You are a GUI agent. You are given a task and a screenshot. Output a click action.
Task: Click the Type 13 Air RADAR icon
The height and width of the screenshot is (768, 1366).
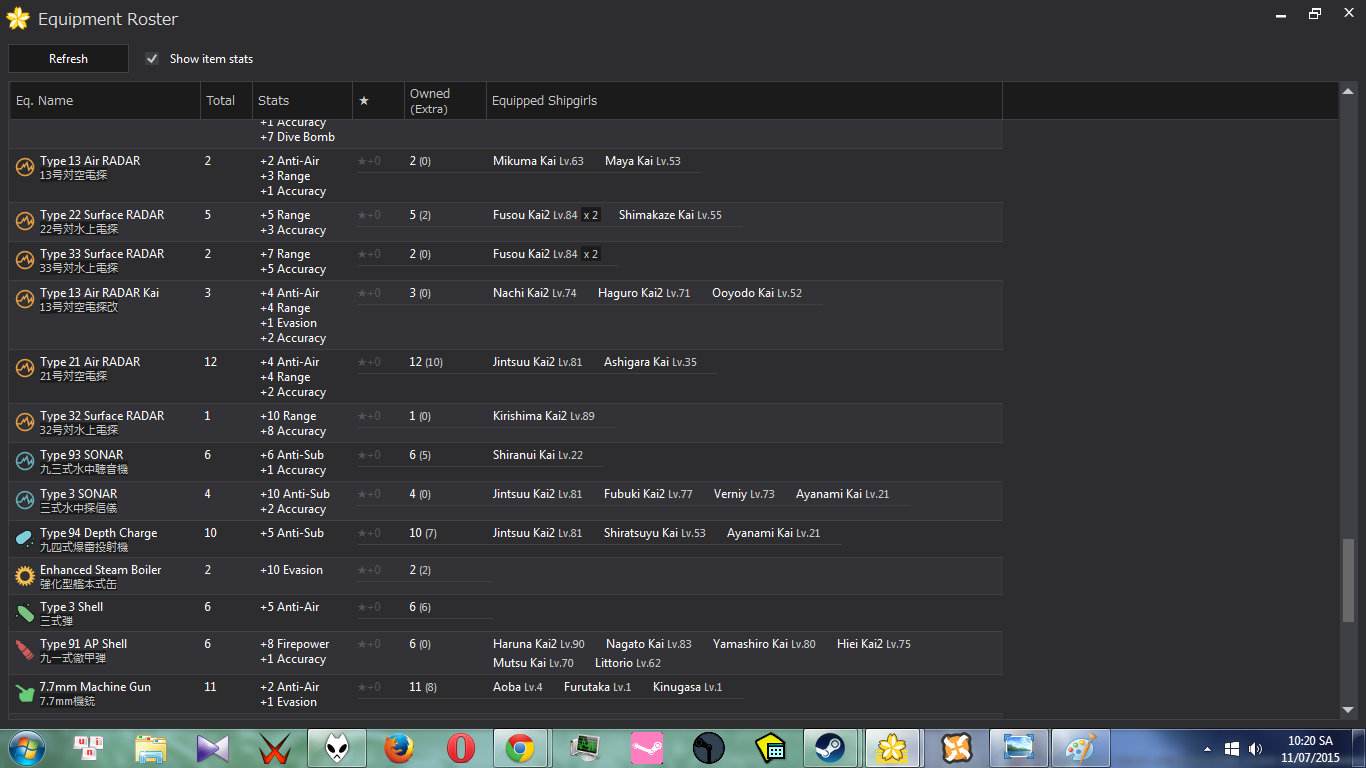coord(25,167)
